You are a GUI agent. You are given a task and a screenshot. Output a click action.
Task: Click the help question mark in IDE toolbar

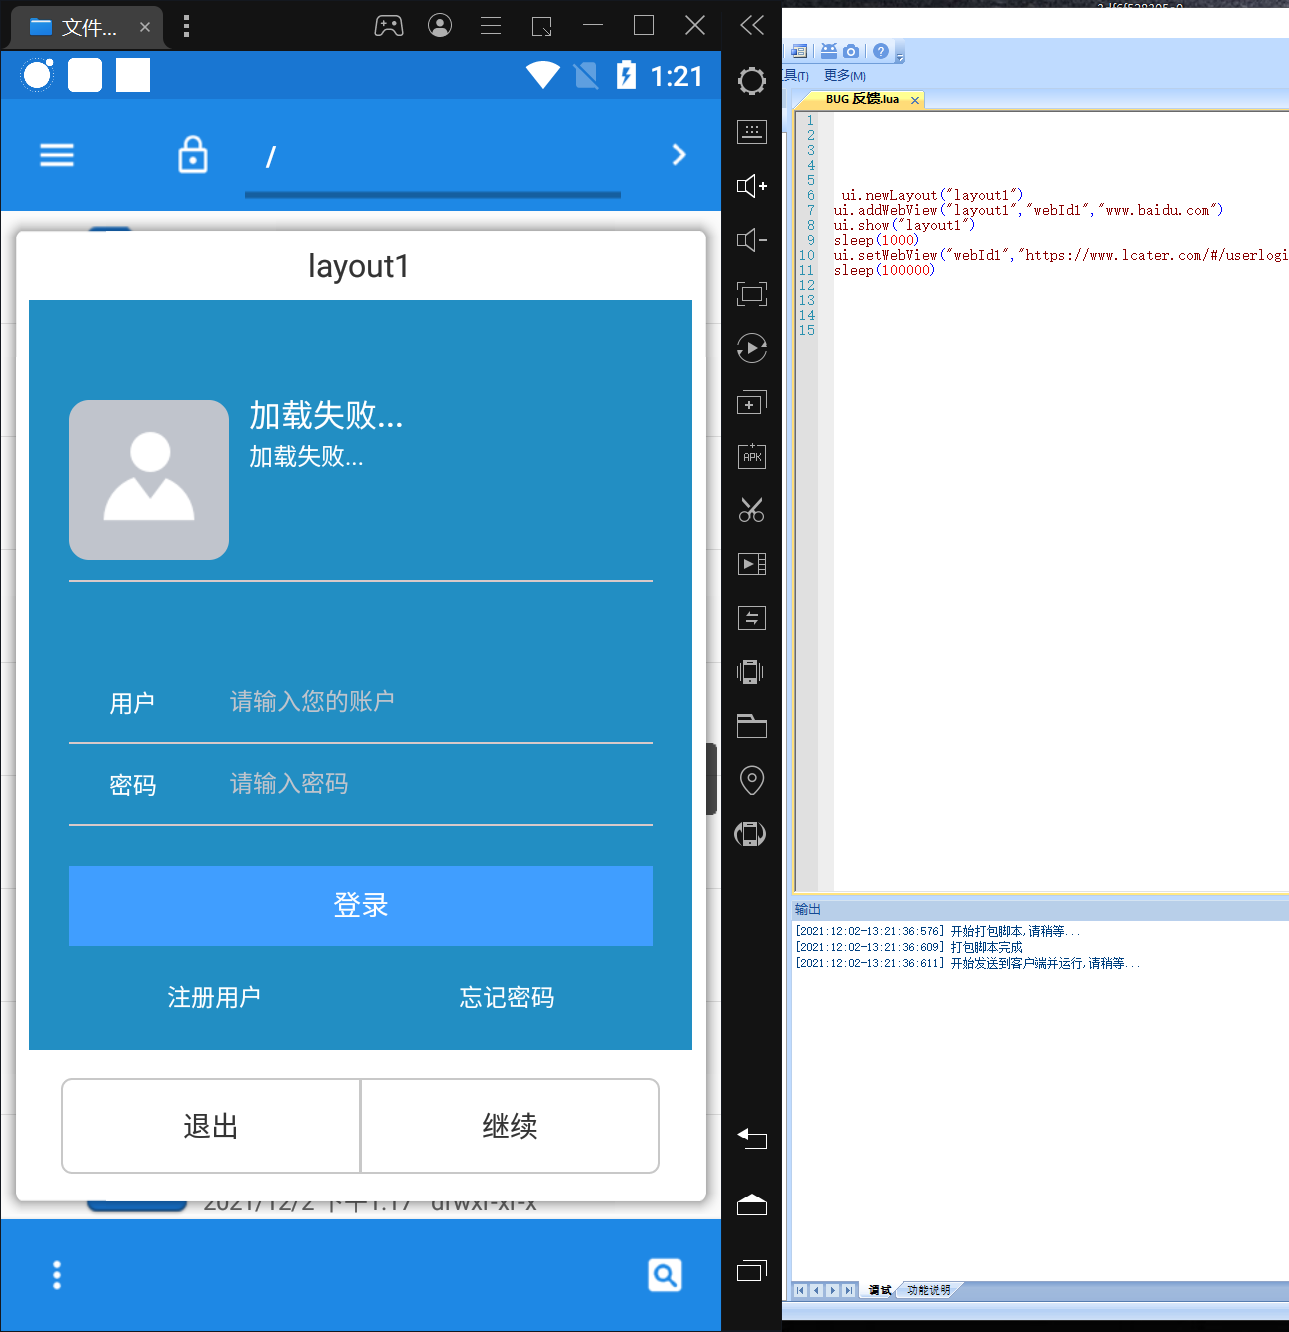[880, 51]
